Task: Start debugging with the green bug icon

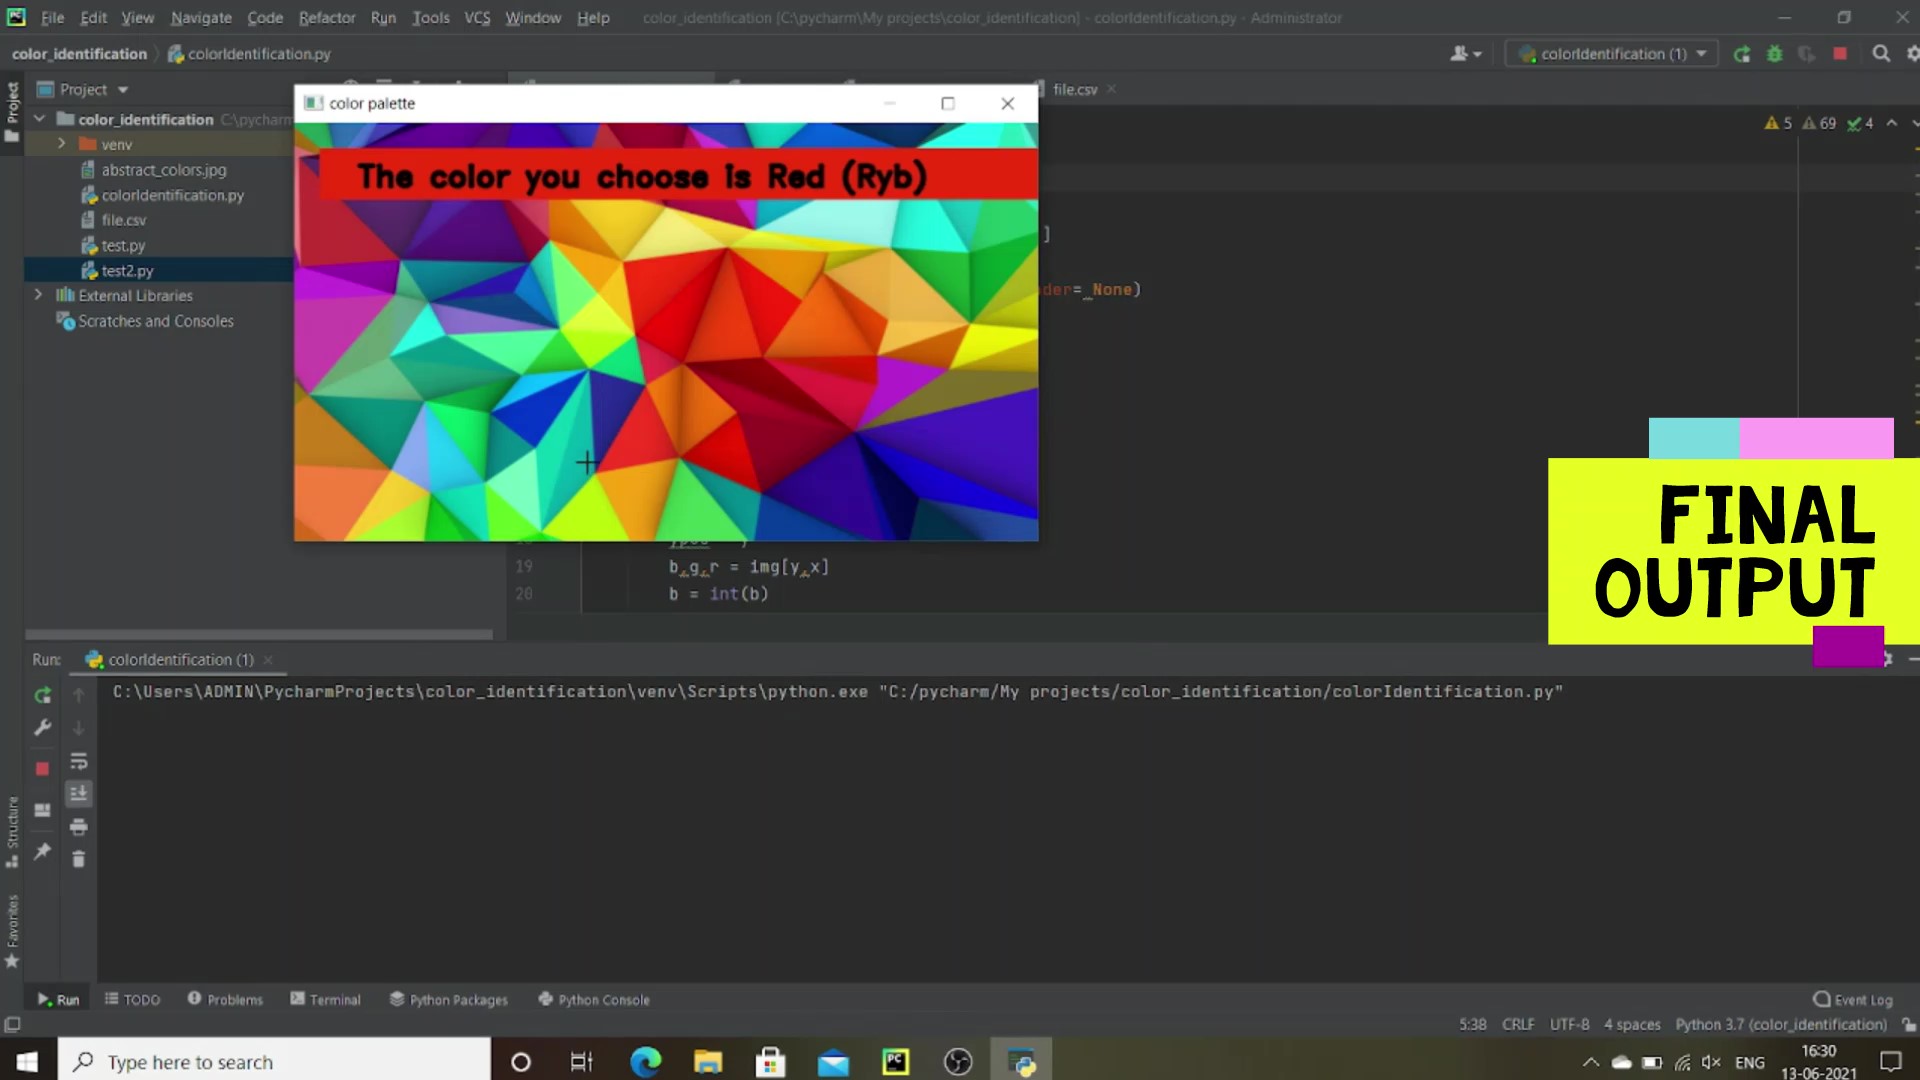Action: [x=1775, y=53]
